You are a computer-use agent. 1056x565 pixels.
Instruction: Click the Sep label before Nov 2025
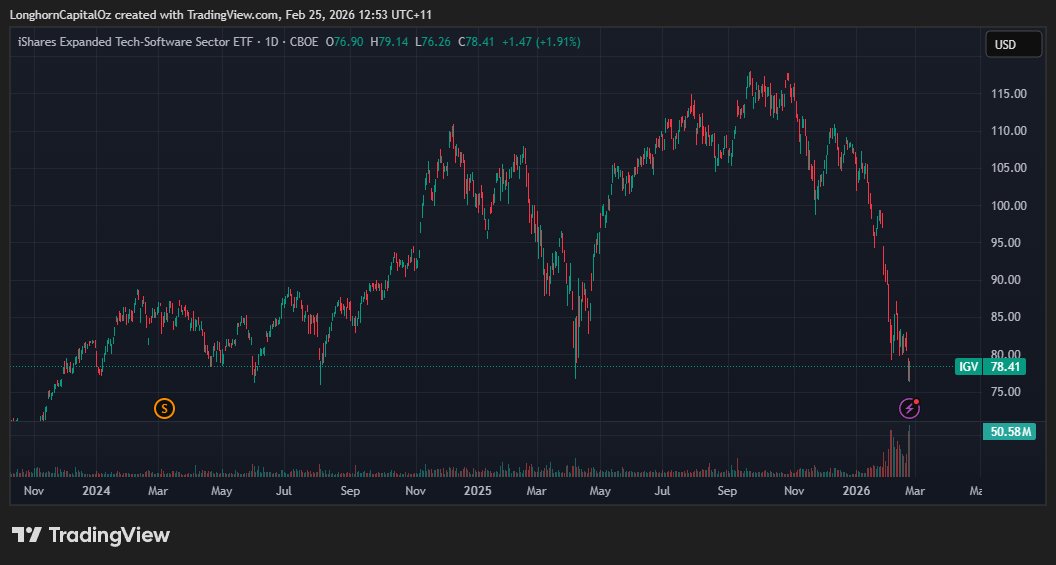pos(727,491)
